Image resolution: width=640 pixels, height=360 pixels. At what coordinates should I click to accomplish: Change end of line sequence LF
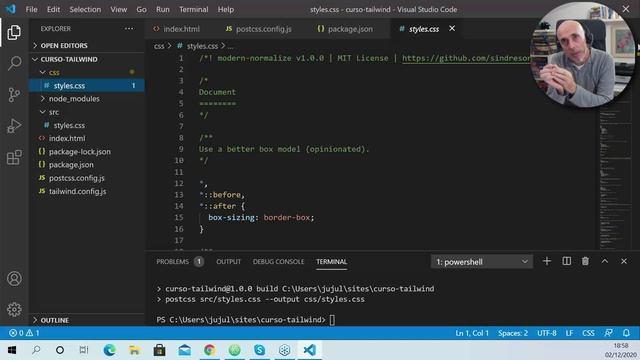coord(569,333)
